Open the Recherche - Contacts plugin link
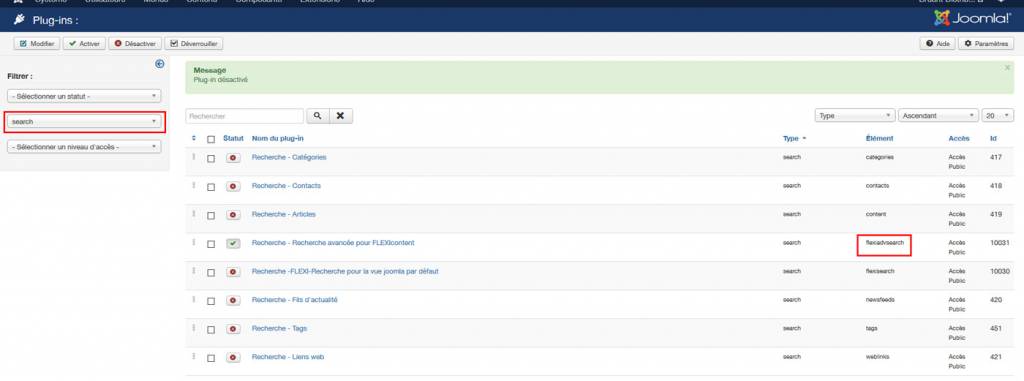The image size is (1024, 381). (x=286, y=186)
